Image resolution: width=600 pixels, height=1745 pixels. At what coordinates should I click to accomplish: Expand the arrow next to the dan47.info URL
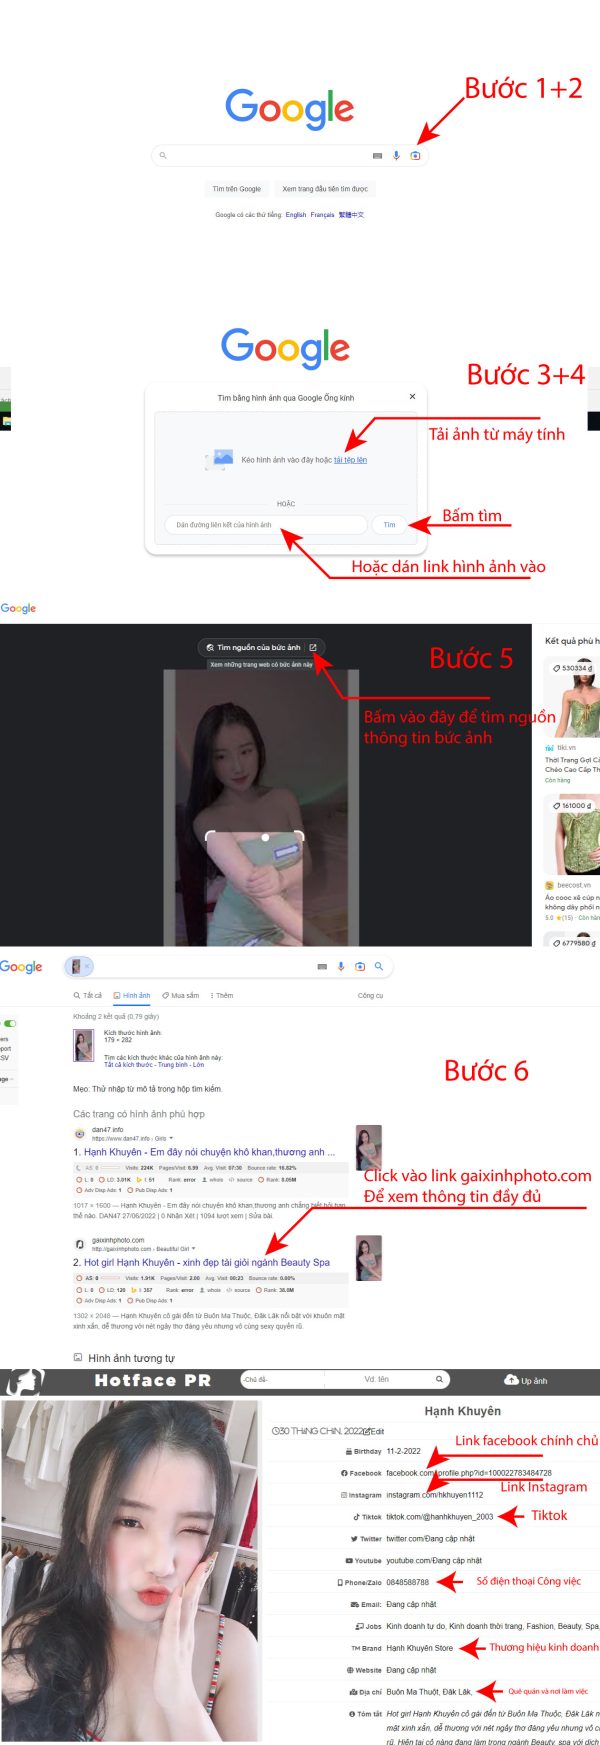tap(171, 1138)
